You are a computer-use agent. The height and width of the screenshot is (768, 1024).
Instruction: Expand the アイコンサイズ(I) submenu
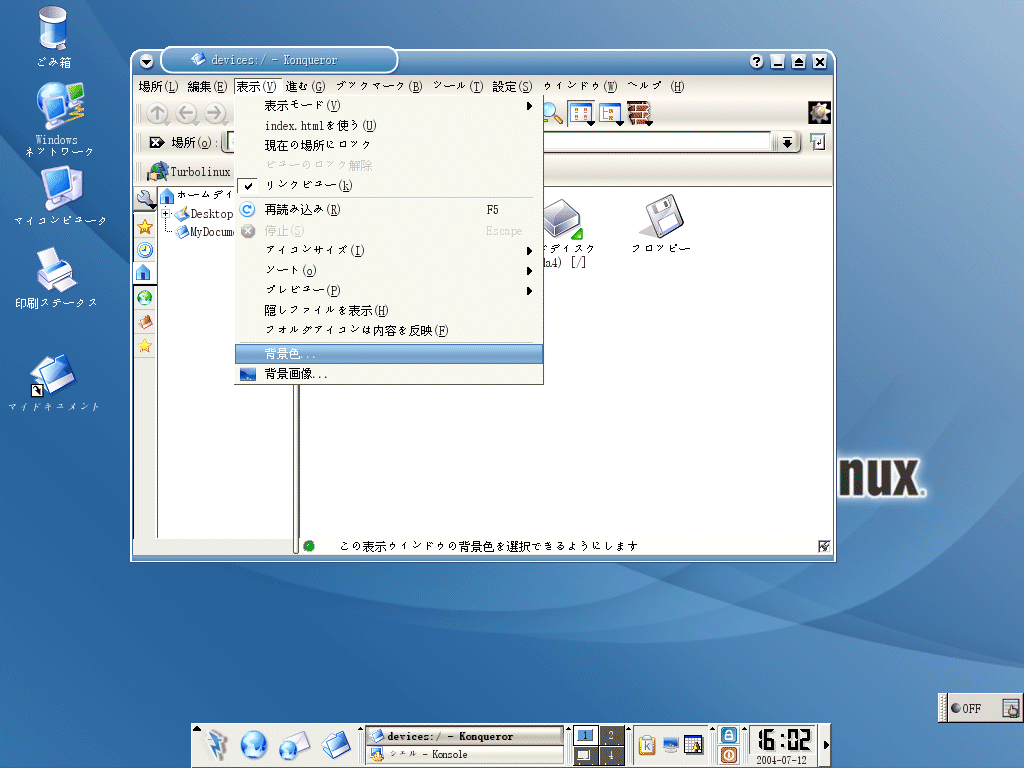click(x=389, y=250)
